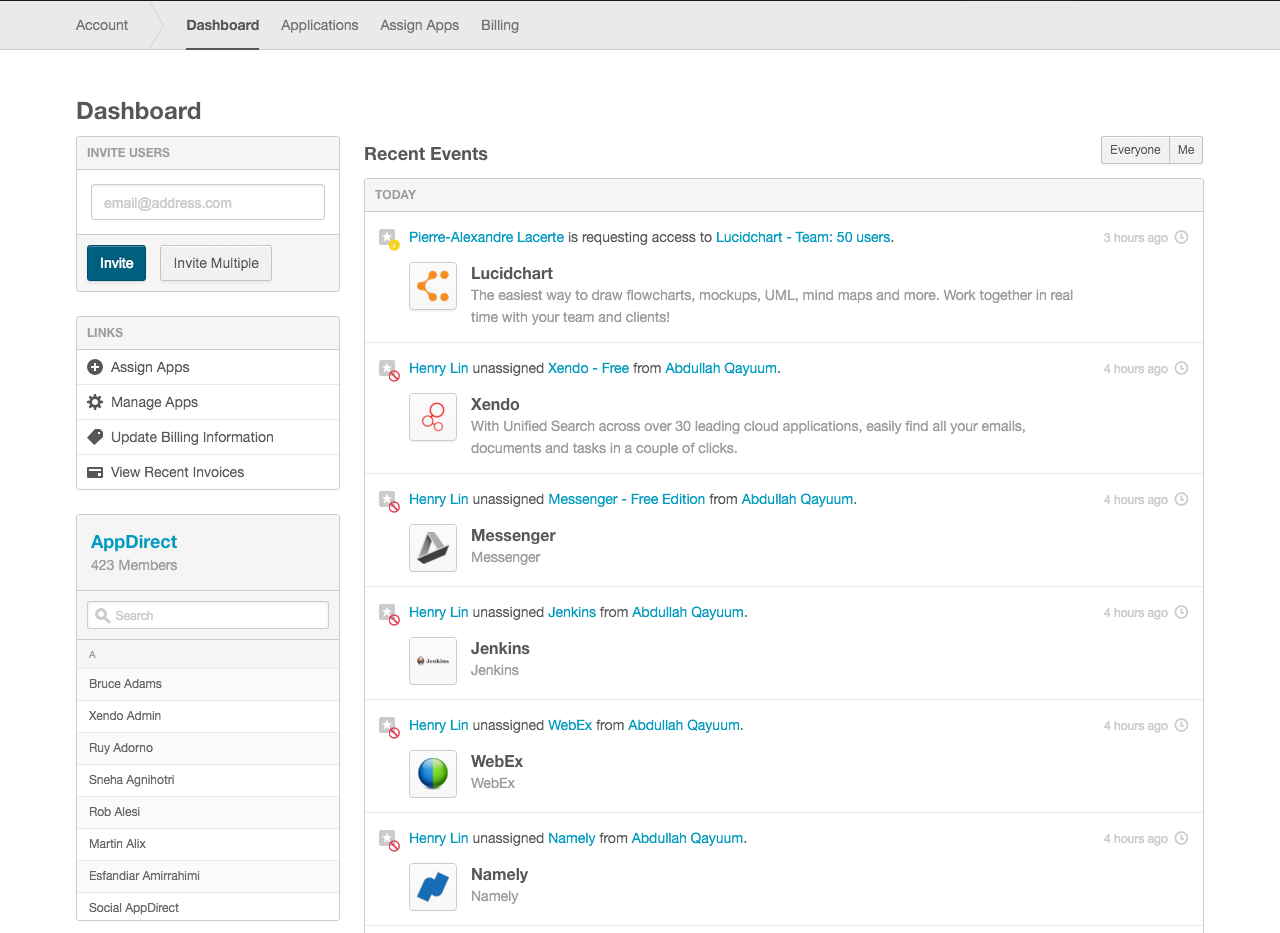Click the clock icon on the Messenger event
Screen dimensions: 1280x933
tap(1181, 499)
